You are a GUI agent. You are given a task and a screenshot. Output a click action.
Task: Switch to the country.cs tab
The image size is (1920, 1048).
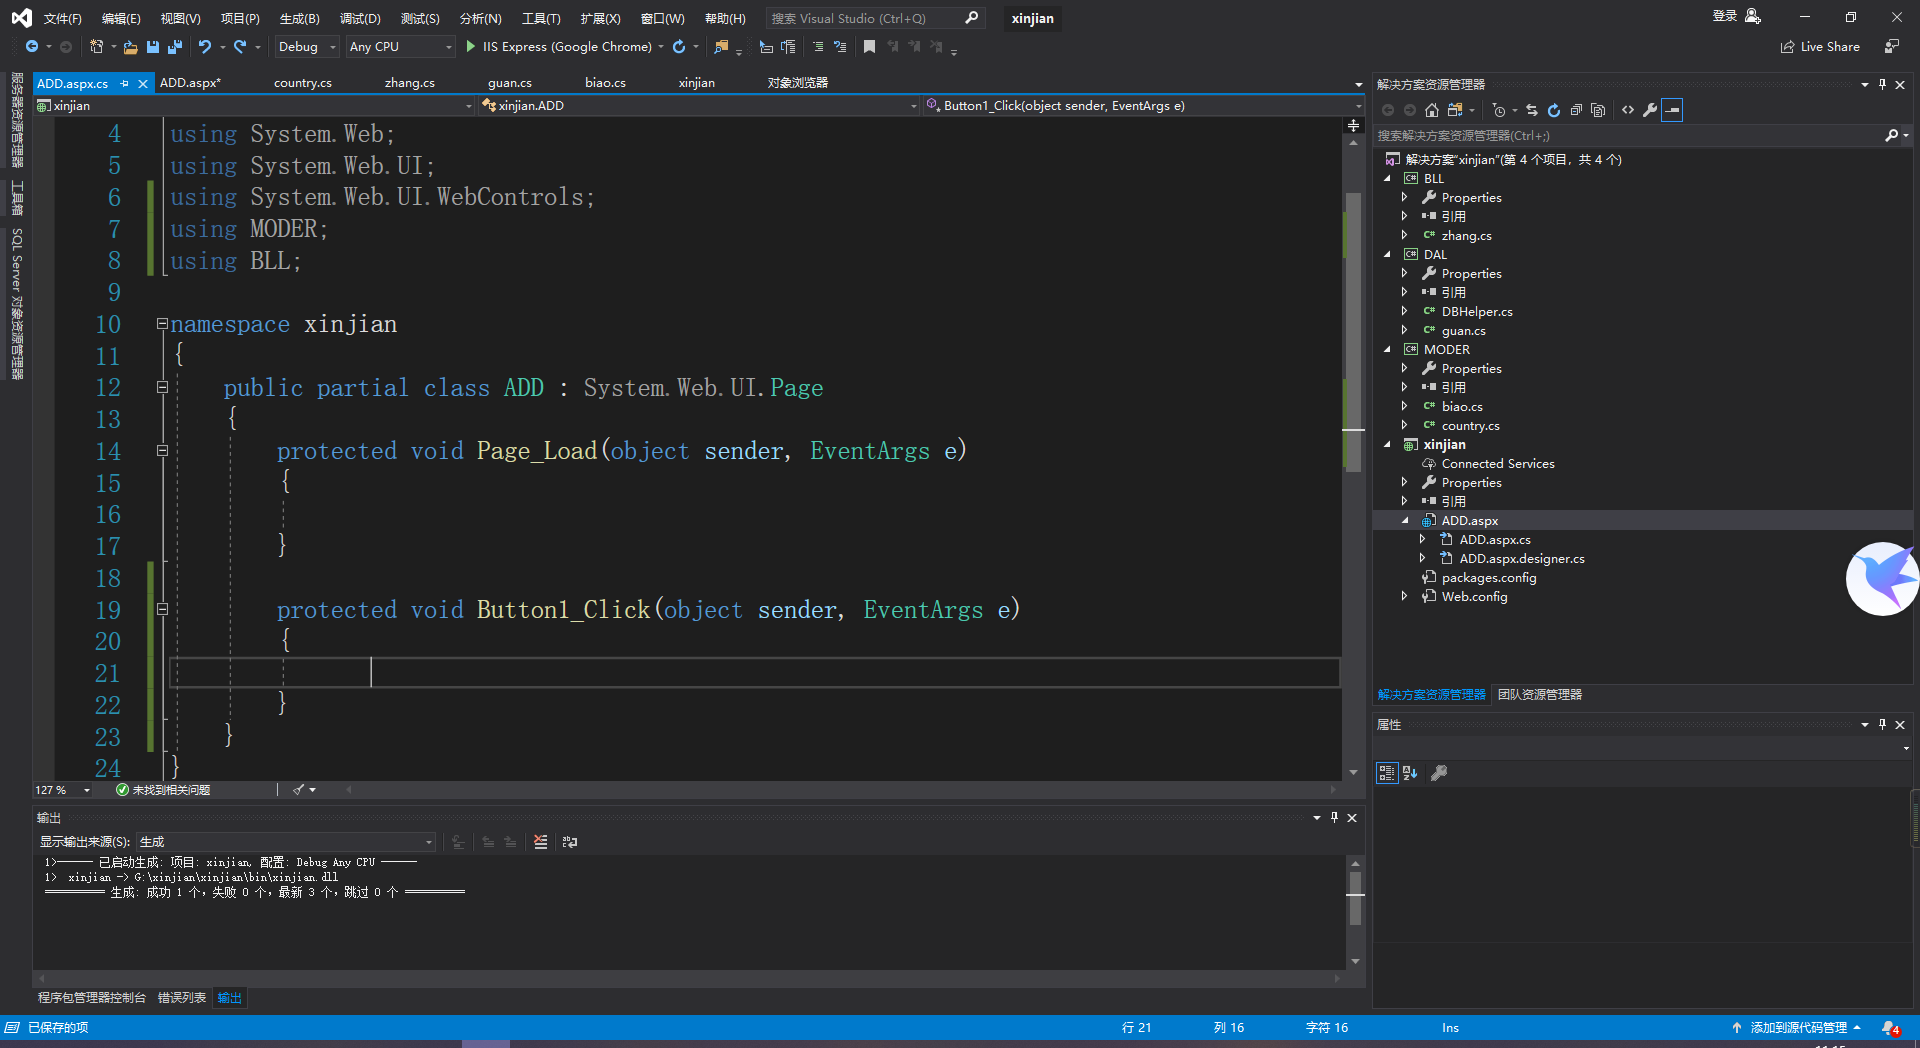(x=303, y=83)
